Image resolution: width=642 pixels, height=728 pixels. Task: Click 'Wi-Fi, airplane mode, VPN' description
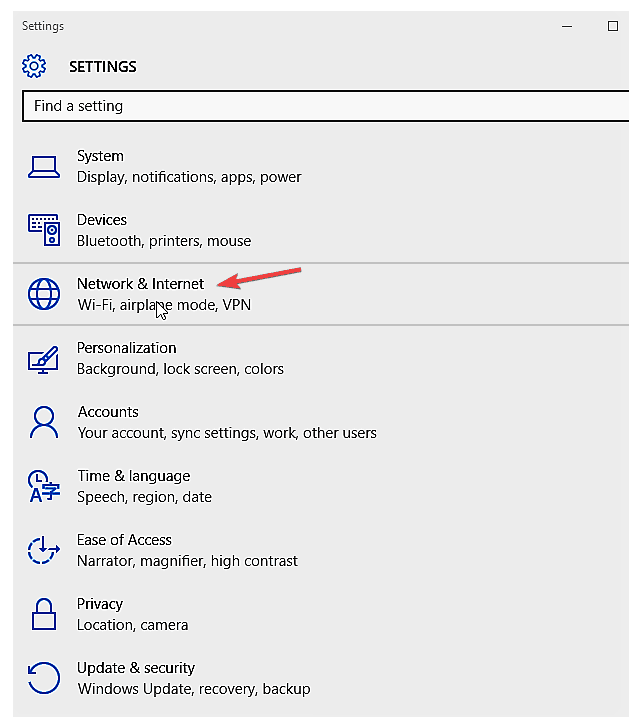click(164, 305)
